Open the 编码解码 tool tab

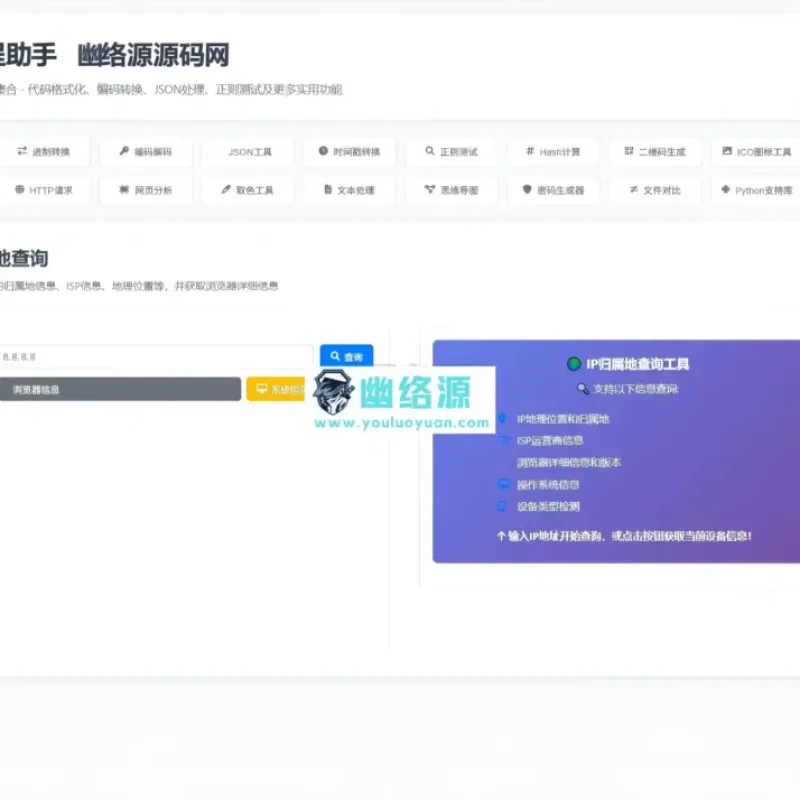[146, 152]
